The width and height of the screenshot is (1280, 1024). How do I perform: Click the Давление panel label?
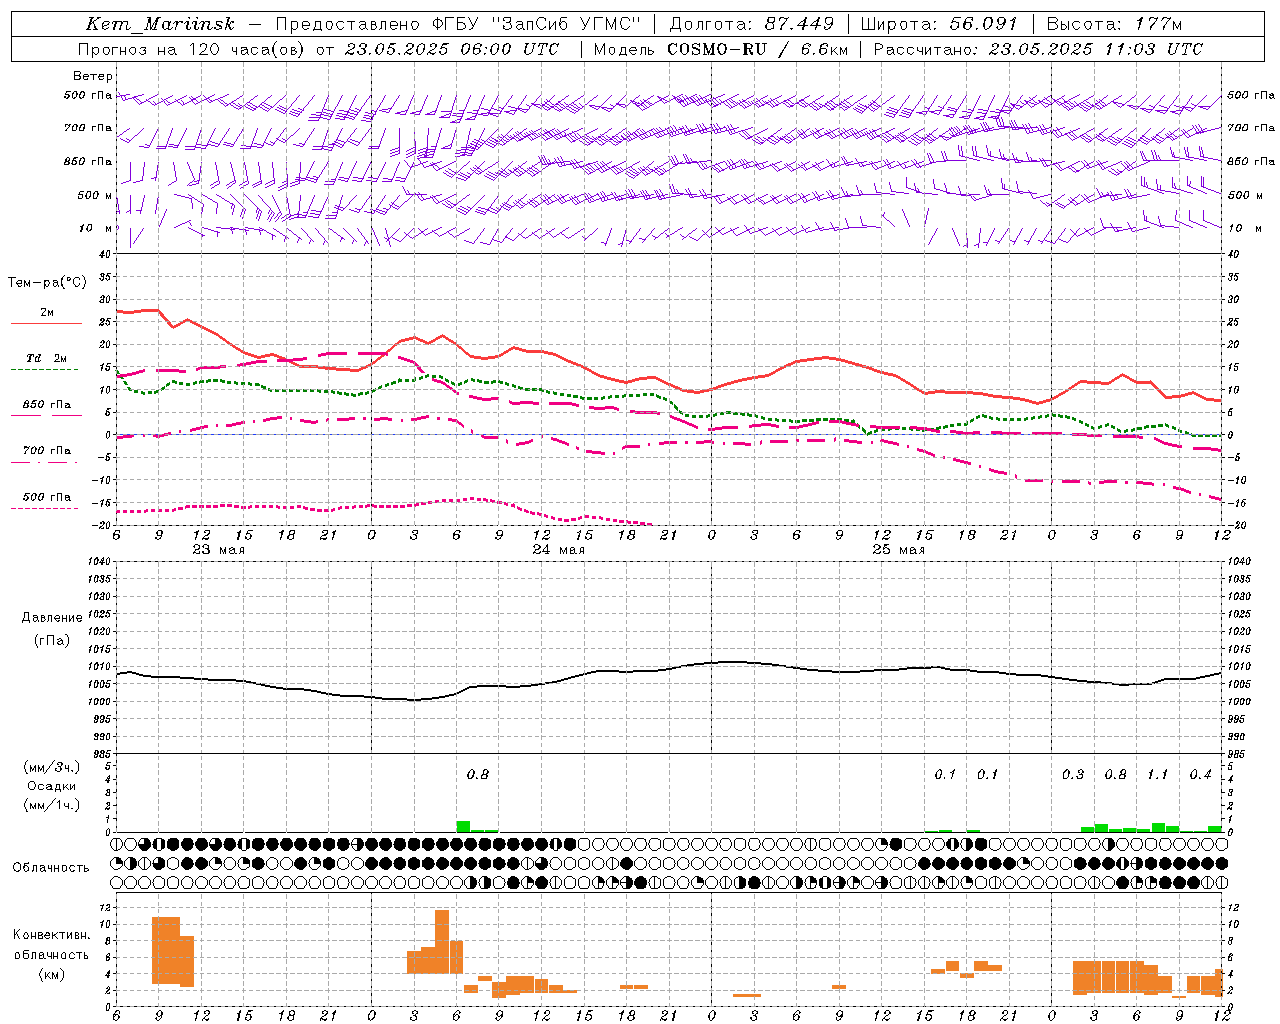(52, 618)
